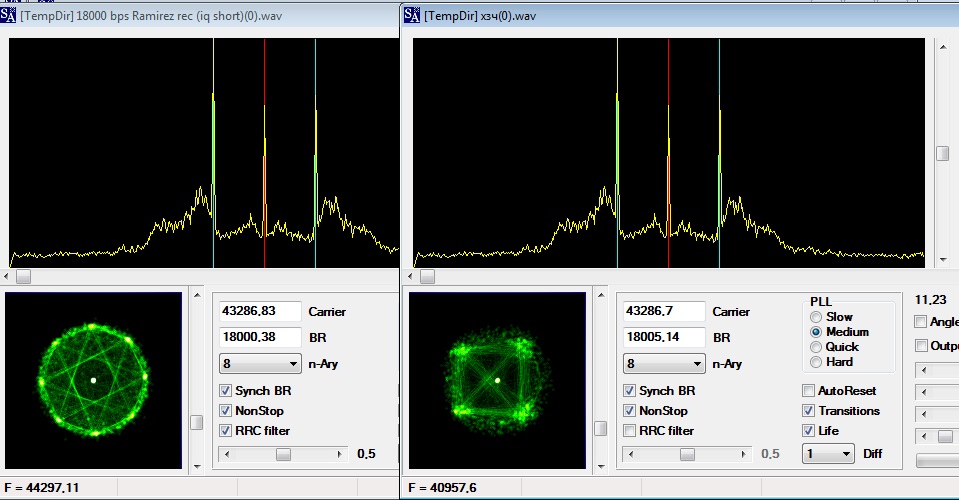
Task: Click scrollbar thumb beside хзч(0).wav constellation
Action: (601, 428)
